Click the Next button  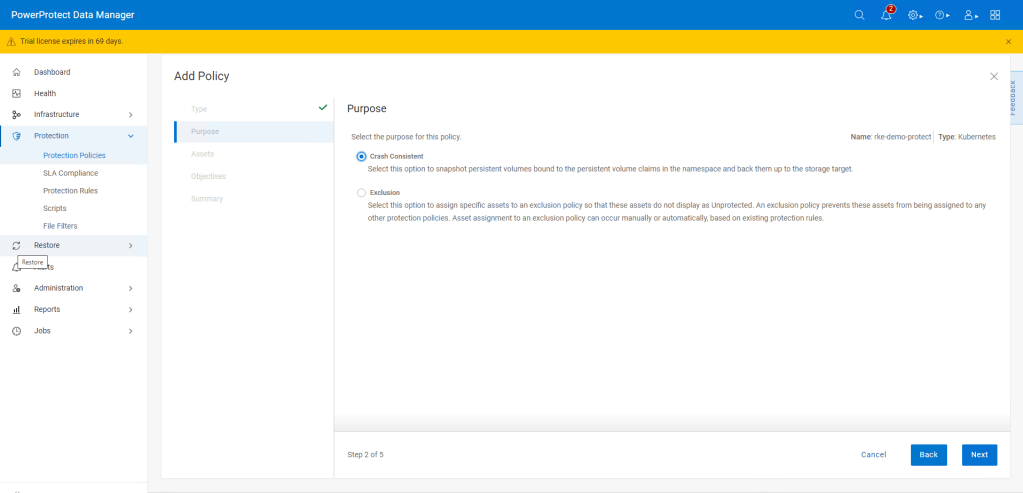[x=979, y=454]
